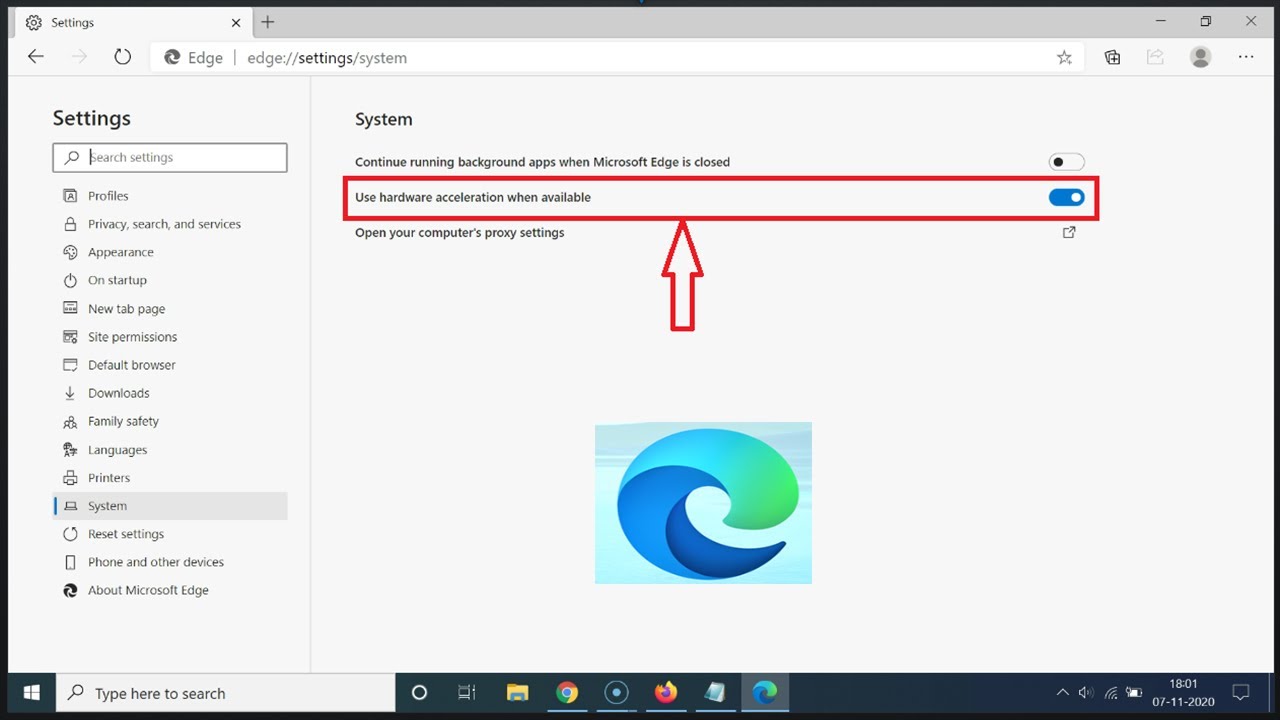This screenshot has width=1280, height=720.
Task: Open the blue circular app on taskbar
Action: [616, 692]
